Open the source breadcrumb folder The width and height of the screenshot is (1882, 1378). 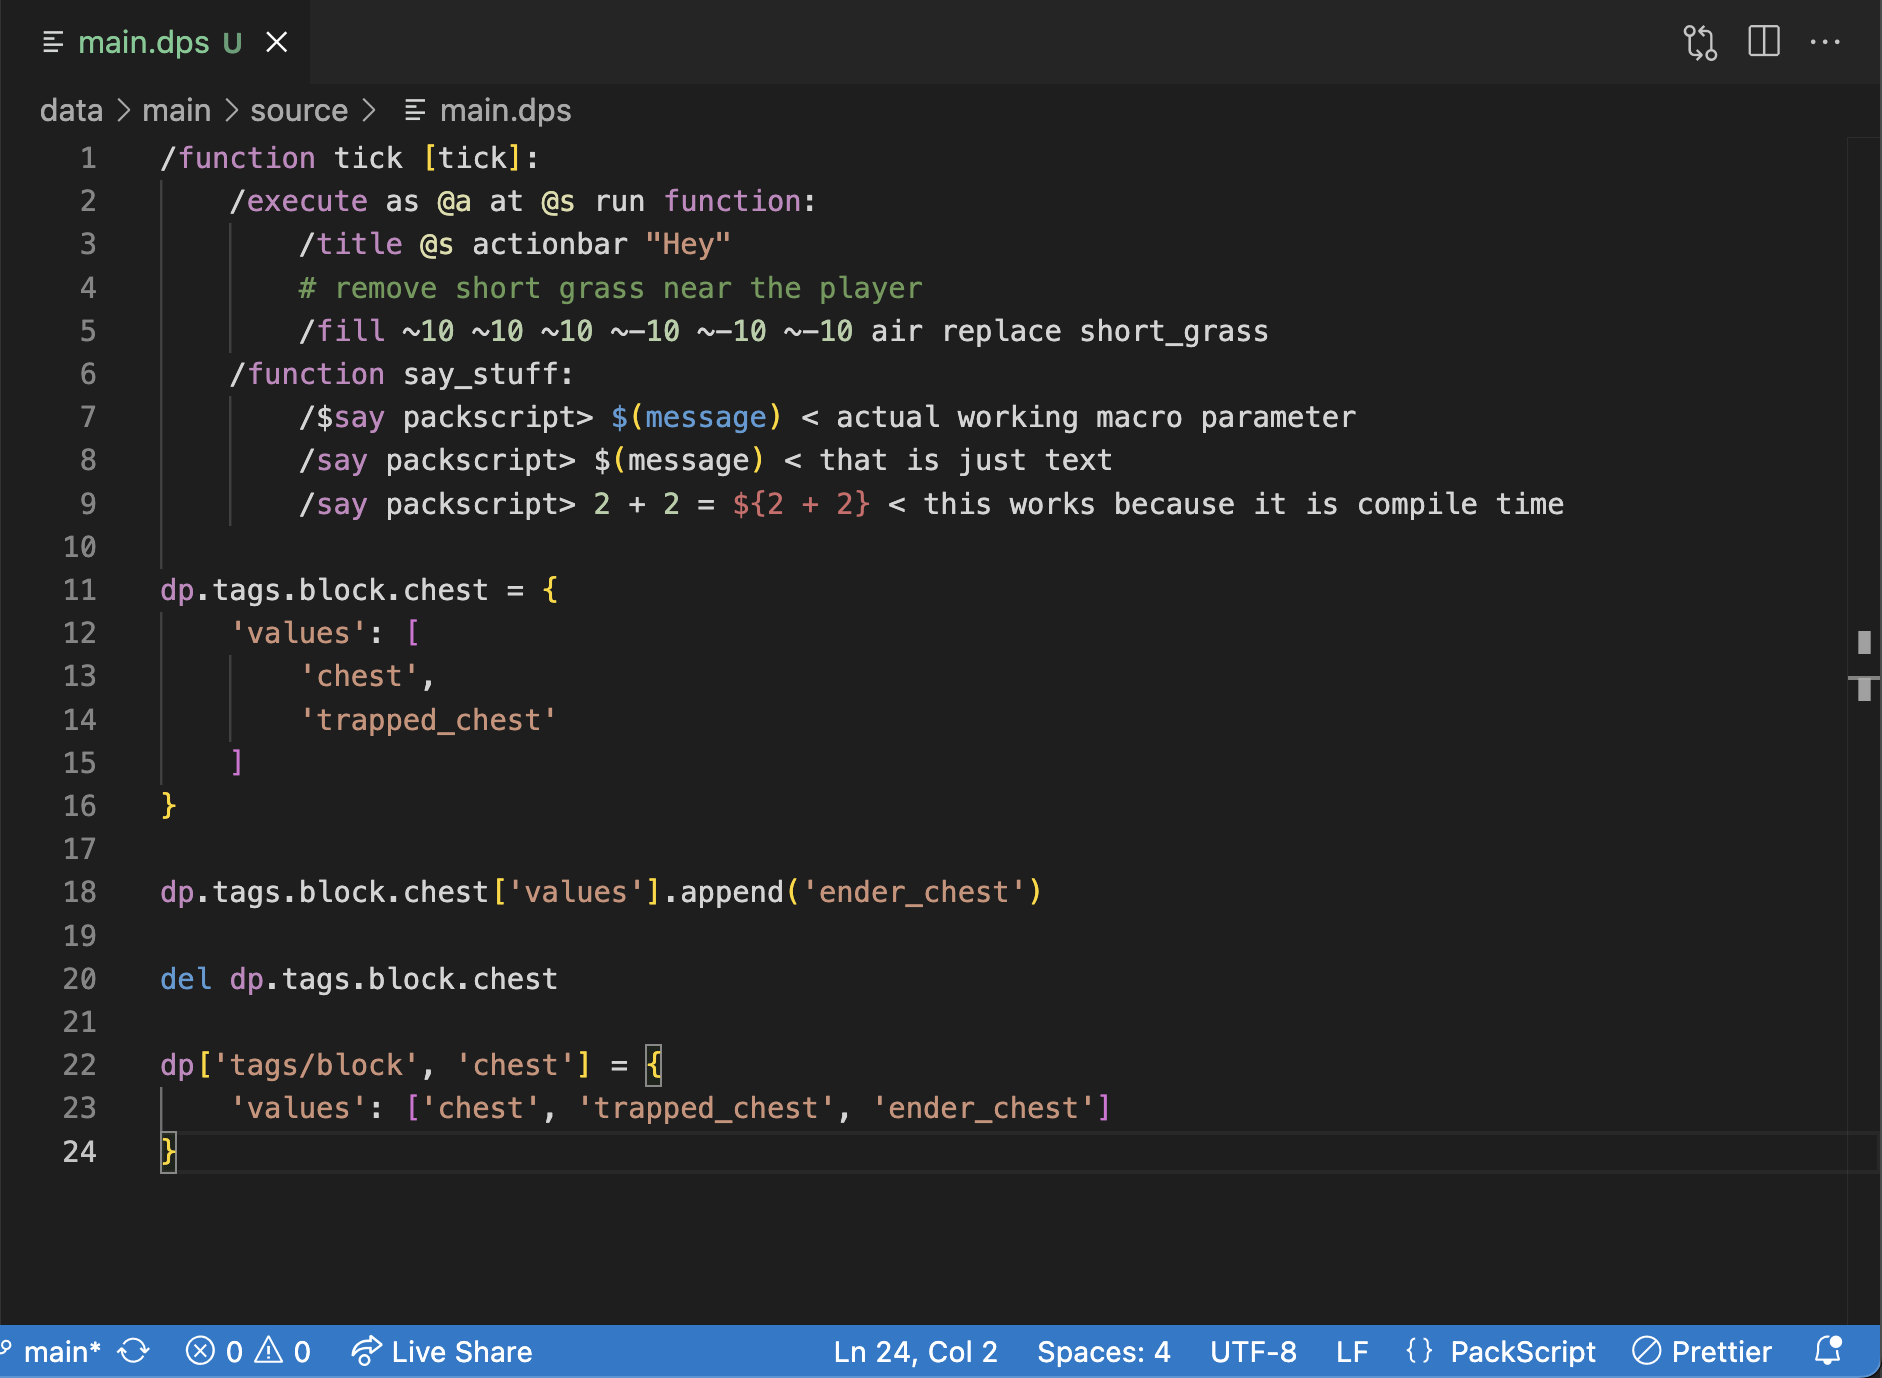coord(299,110)
